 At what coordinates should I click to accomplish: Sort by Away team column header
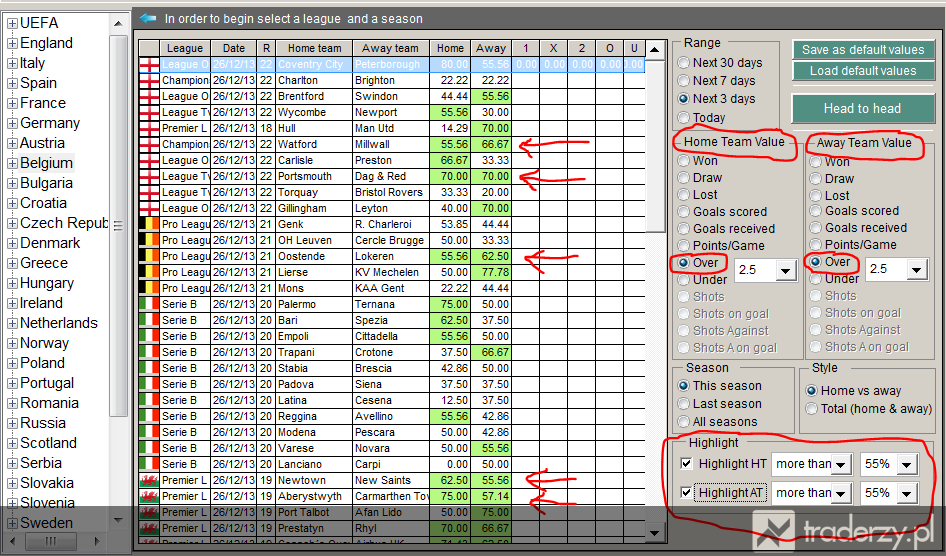point(390,48)
